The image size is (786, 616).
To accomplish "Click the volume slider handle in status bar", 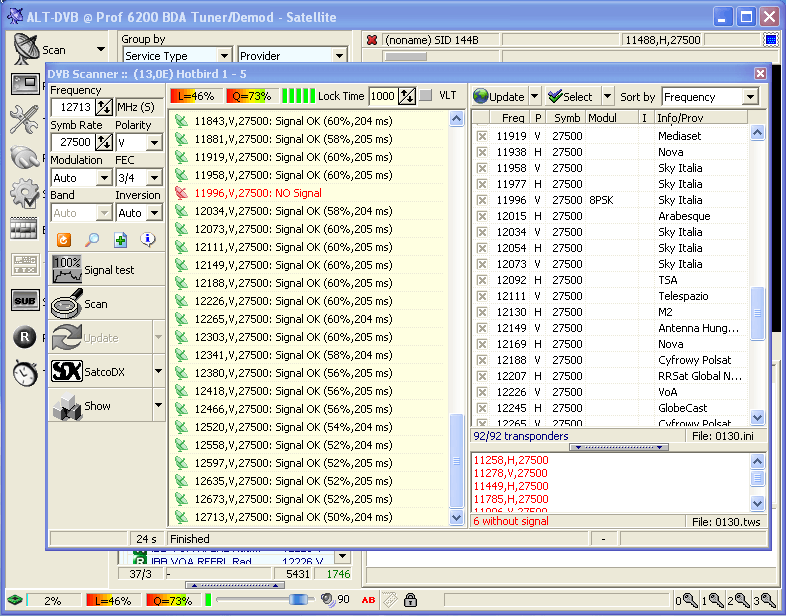I will coord(298,599).
